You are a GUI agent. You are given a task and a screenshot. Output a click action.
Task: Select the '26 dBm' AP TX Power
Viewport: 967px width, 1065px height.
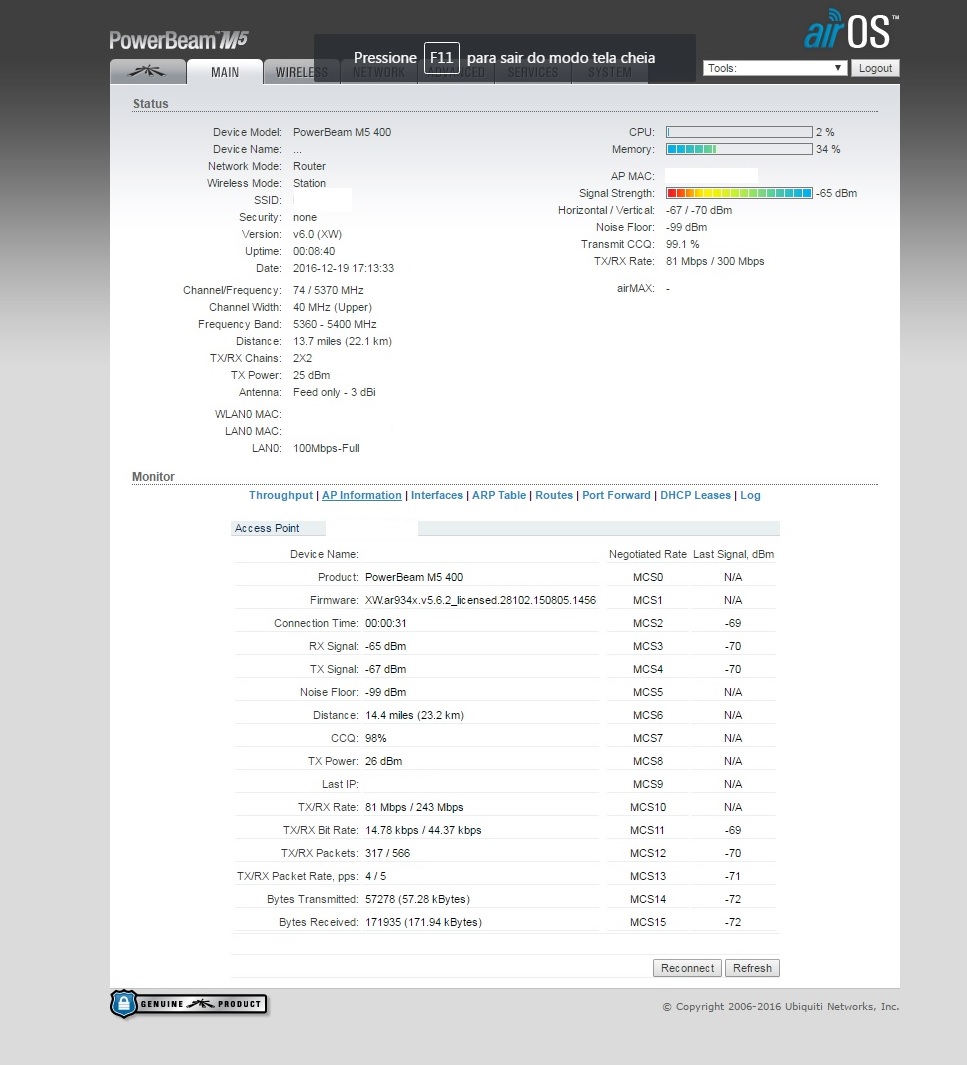pyautogui.click(x=383, y=761)
